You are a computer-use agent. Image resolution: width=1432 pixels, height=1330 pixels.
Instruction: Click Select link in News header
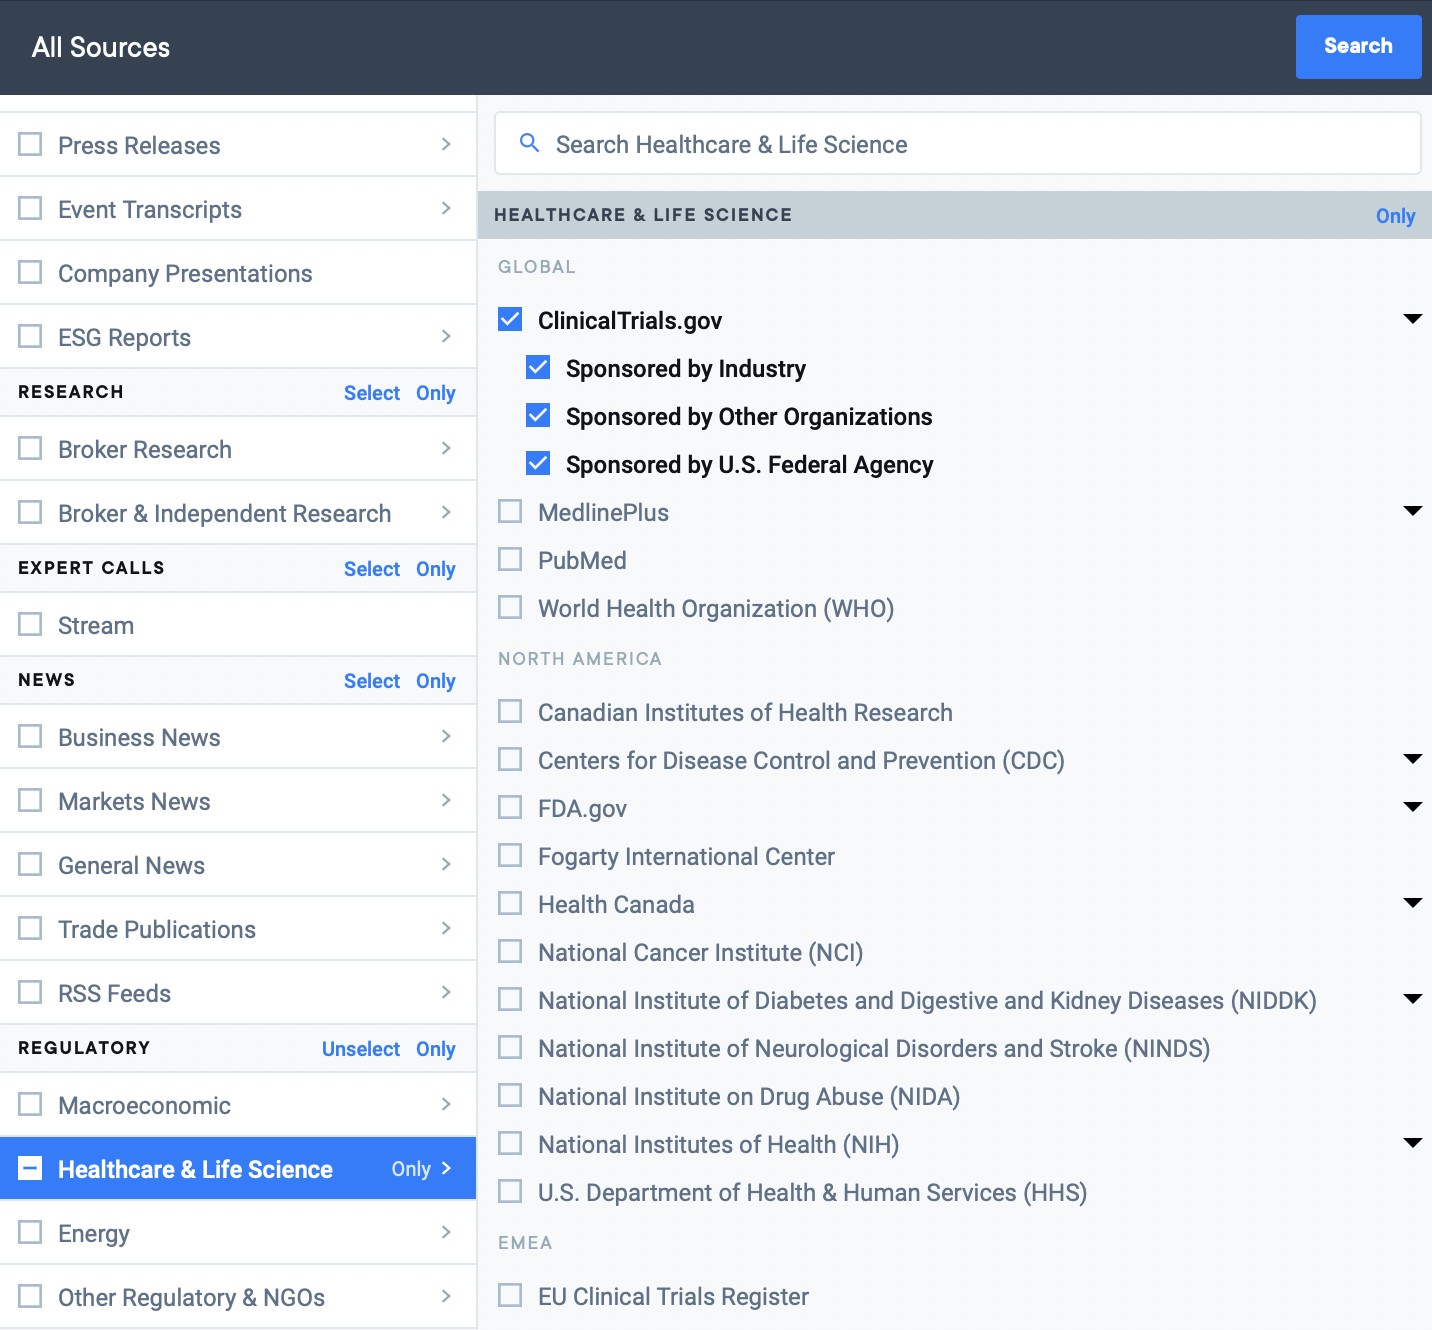coord(372,681)
